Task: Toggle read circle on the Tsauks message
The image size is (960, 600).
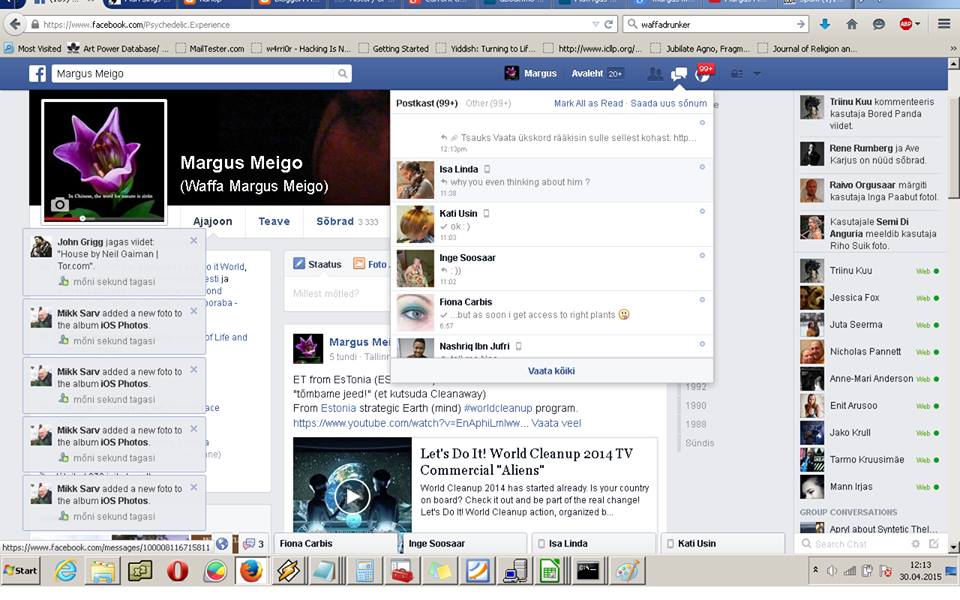Action: [702, 123]
